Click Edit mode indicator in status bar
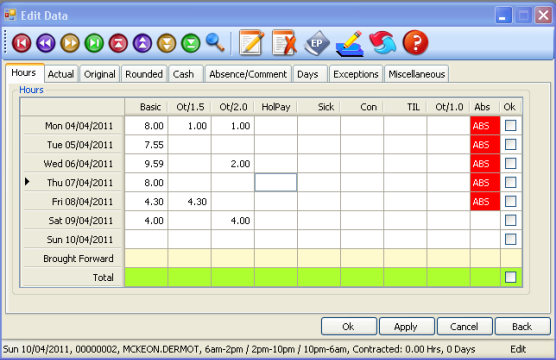The width and height of the screenshot is (556, 360). coord(518,349)
